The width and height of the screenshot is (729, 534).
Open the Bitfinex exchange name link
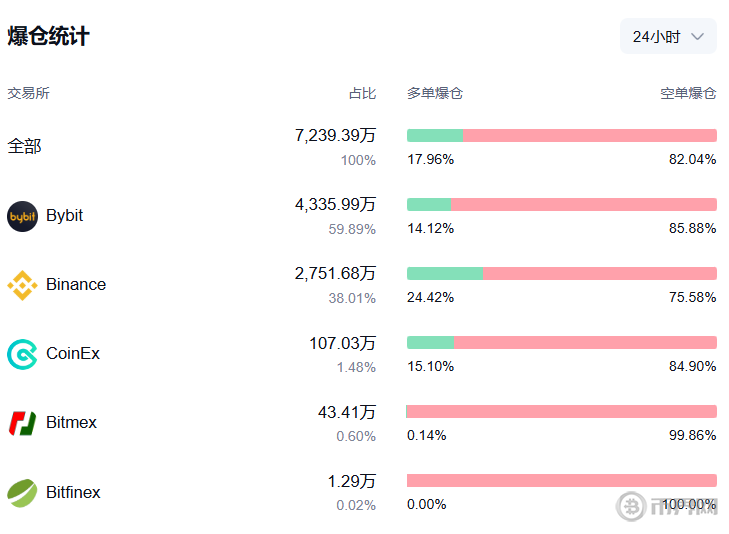[74, 492]
